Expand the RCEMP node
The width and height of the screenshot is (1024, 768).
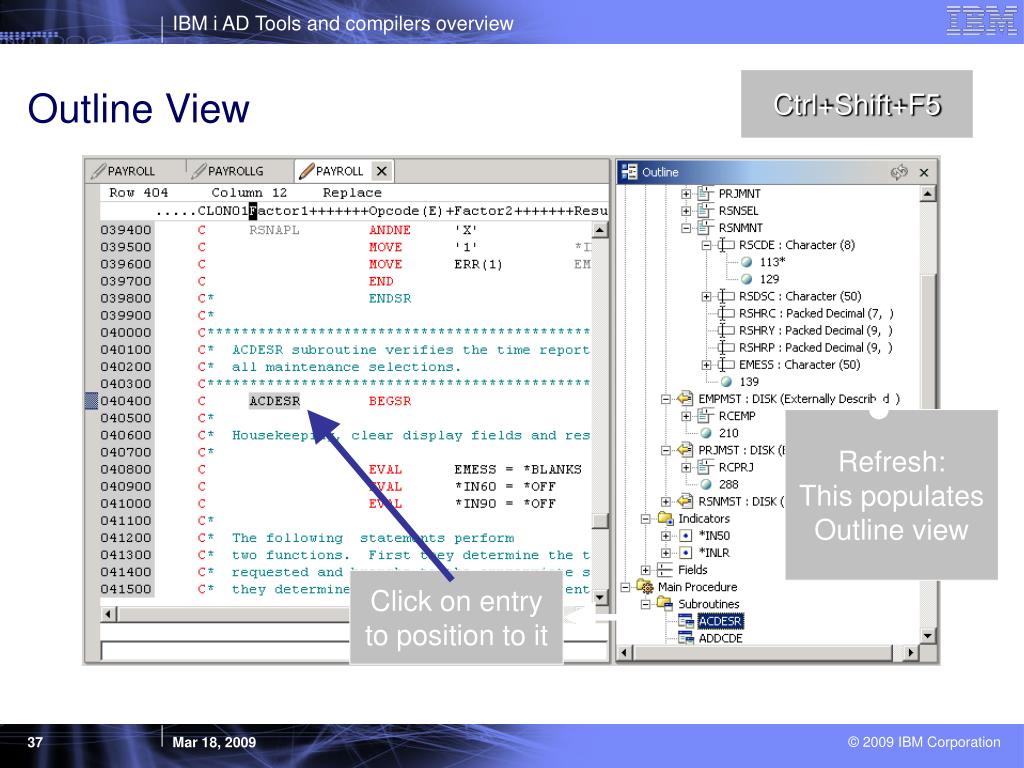tap(686, 416)
